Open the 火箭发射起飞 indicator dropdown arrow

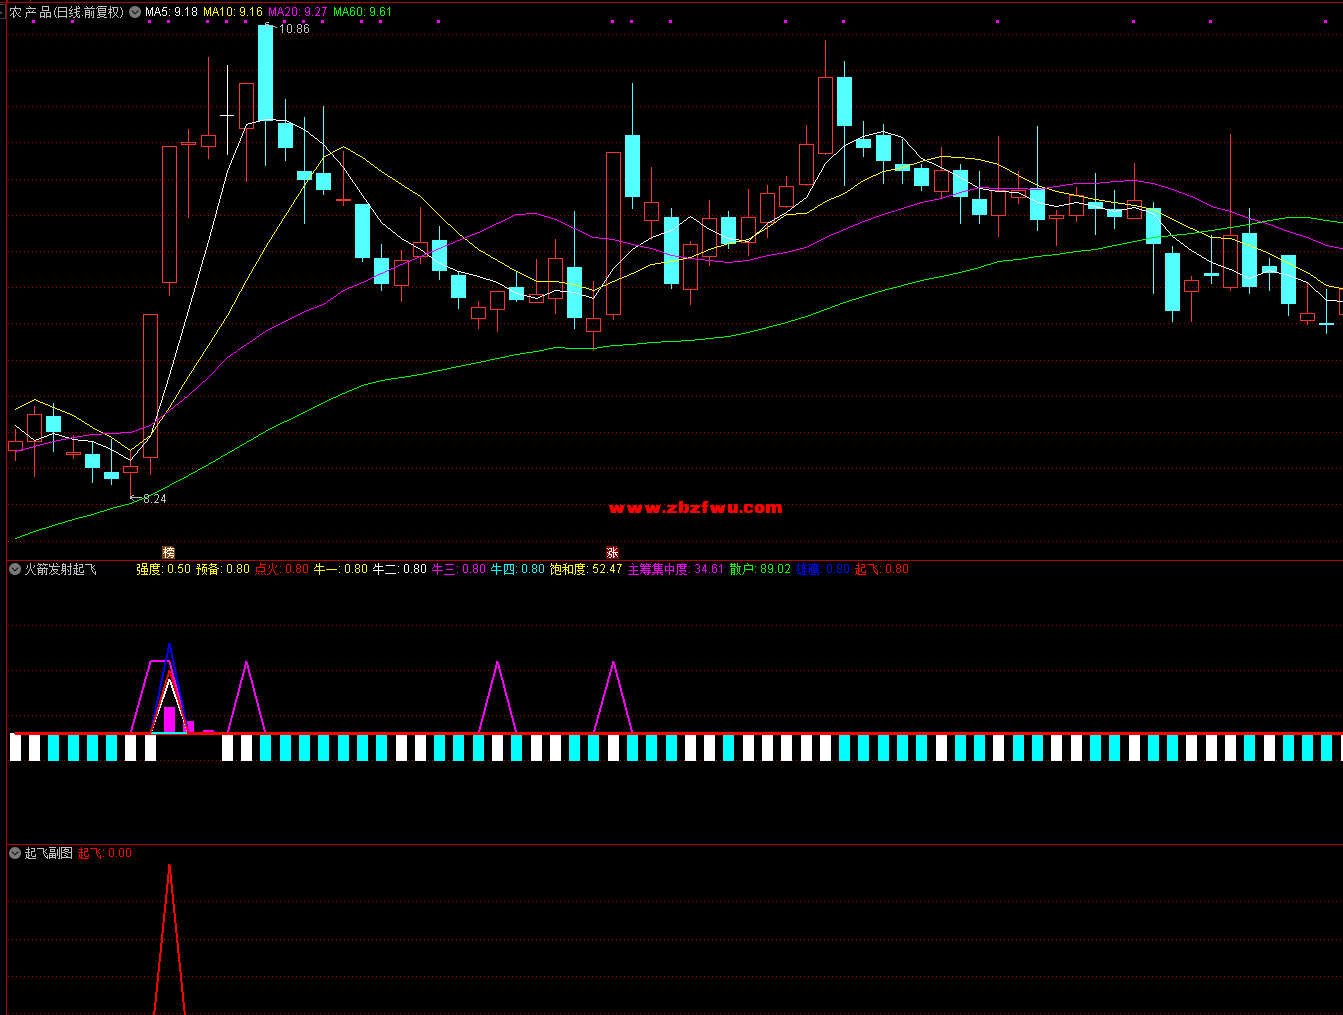click(x=15, y=569)
